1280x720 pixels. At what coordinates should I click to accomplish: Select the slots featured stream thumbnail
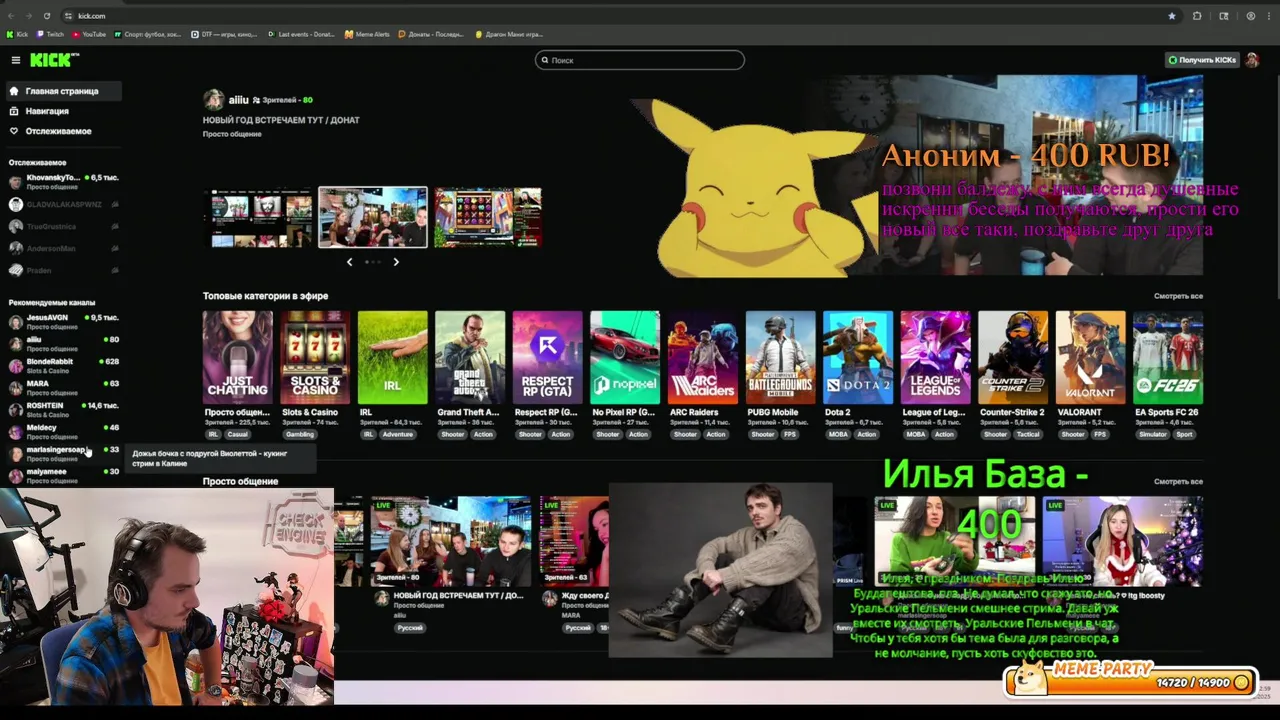pos(487,217)
